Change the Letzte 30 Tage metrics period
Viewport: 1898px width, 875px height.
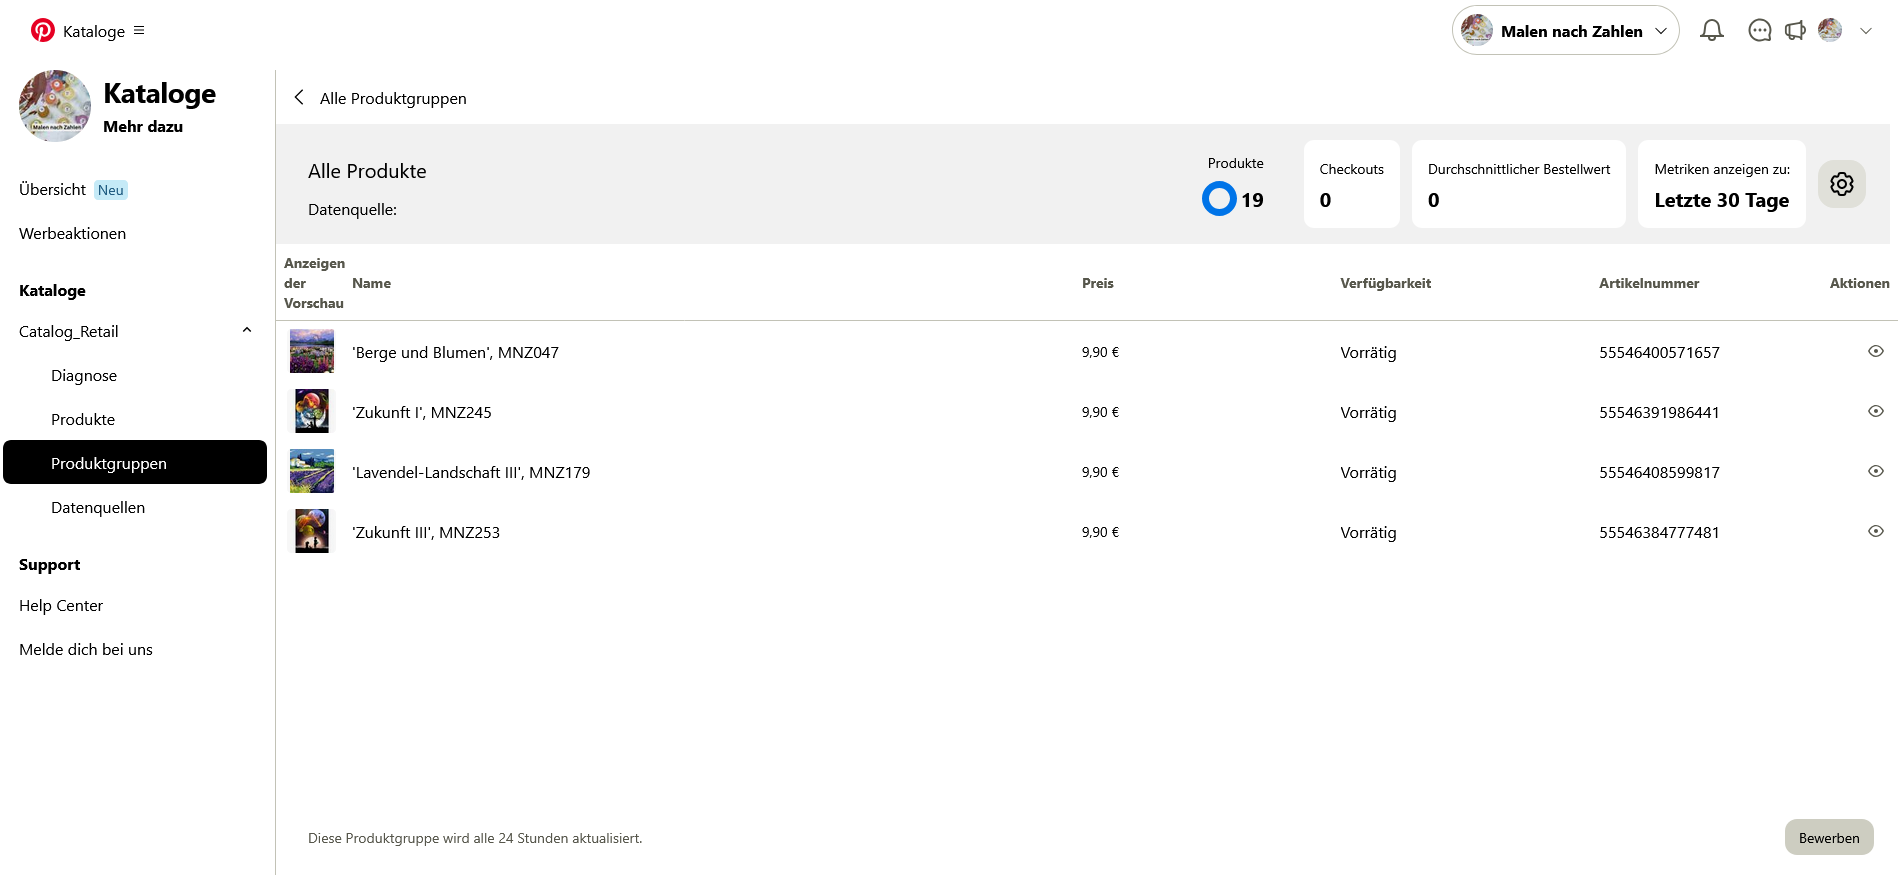tap(1722, 184)
